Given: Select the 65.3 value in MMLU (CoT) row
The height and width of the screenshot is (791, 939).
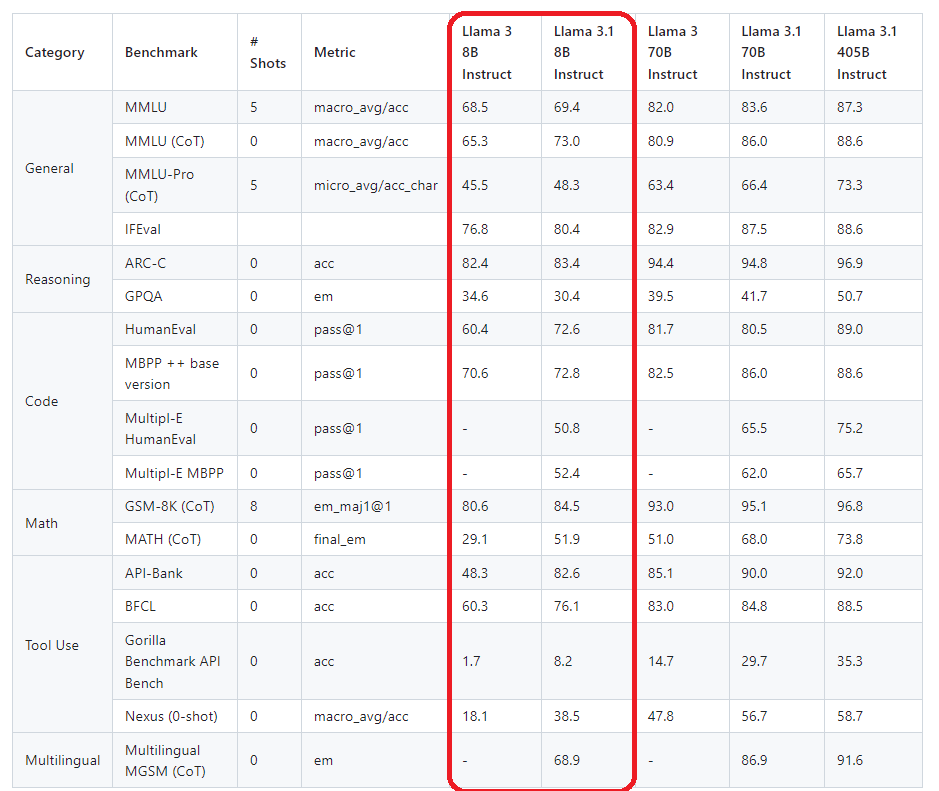Looking at the screenshot, I should tap(475, 141).
